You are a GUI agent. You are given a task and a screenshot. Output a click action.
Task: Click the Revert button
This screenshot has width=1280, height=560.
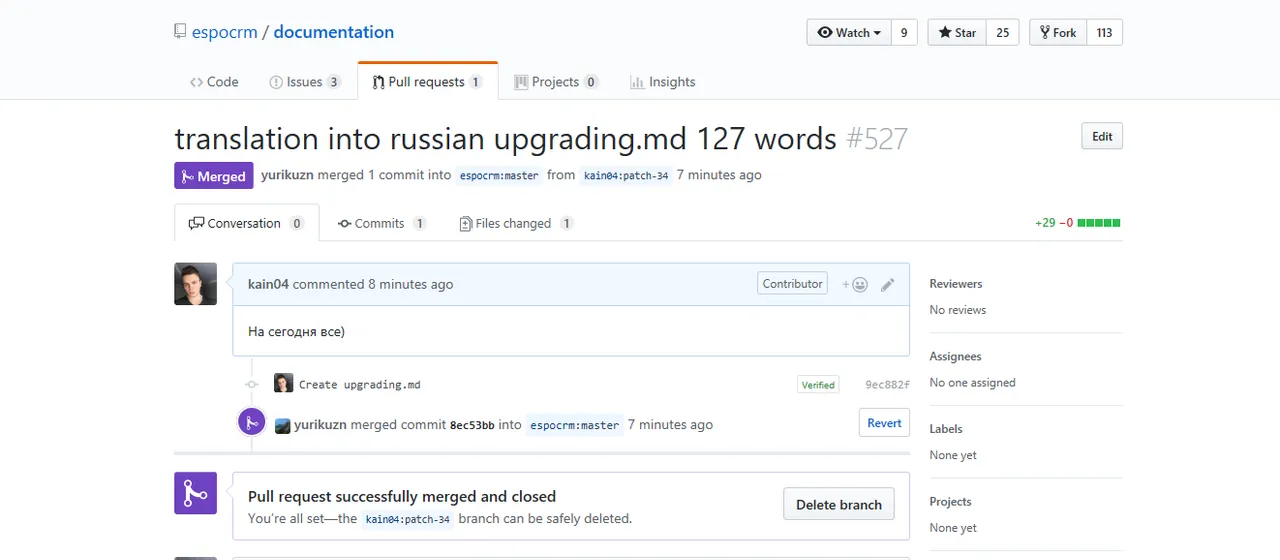pos(884,423)
